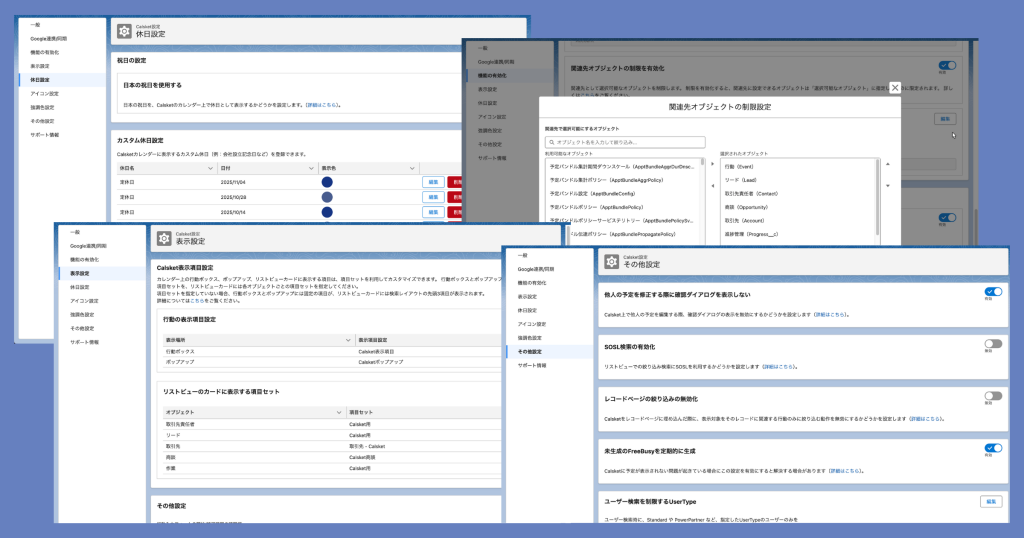Click the オブジェクト名 search field in dialog
The height and width of the screenshot is (538, 1024).
(x=625, y=142)
